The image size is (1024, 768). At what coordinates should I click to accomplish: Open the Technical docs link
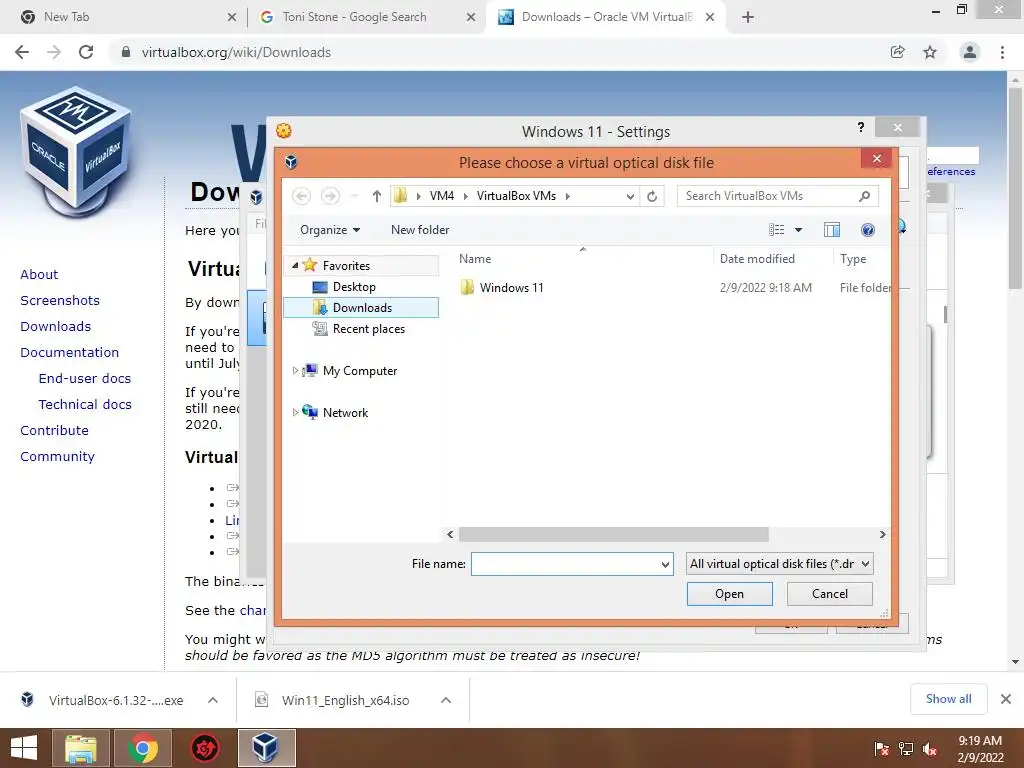click(x=85, y=405)
